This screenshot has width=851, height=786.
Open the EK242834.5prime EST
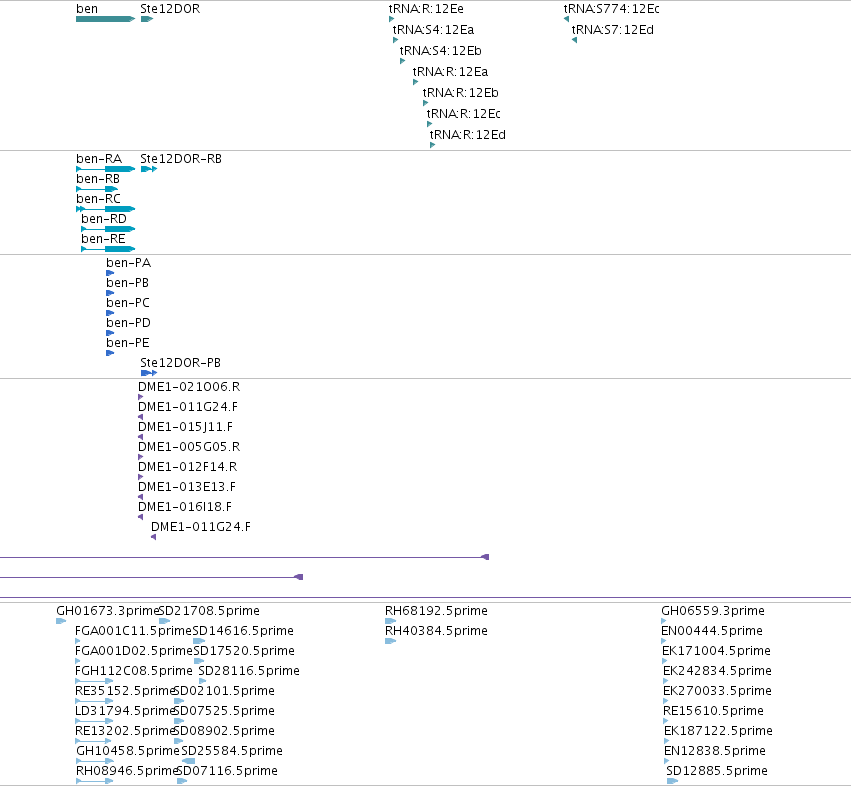[666, 681]
